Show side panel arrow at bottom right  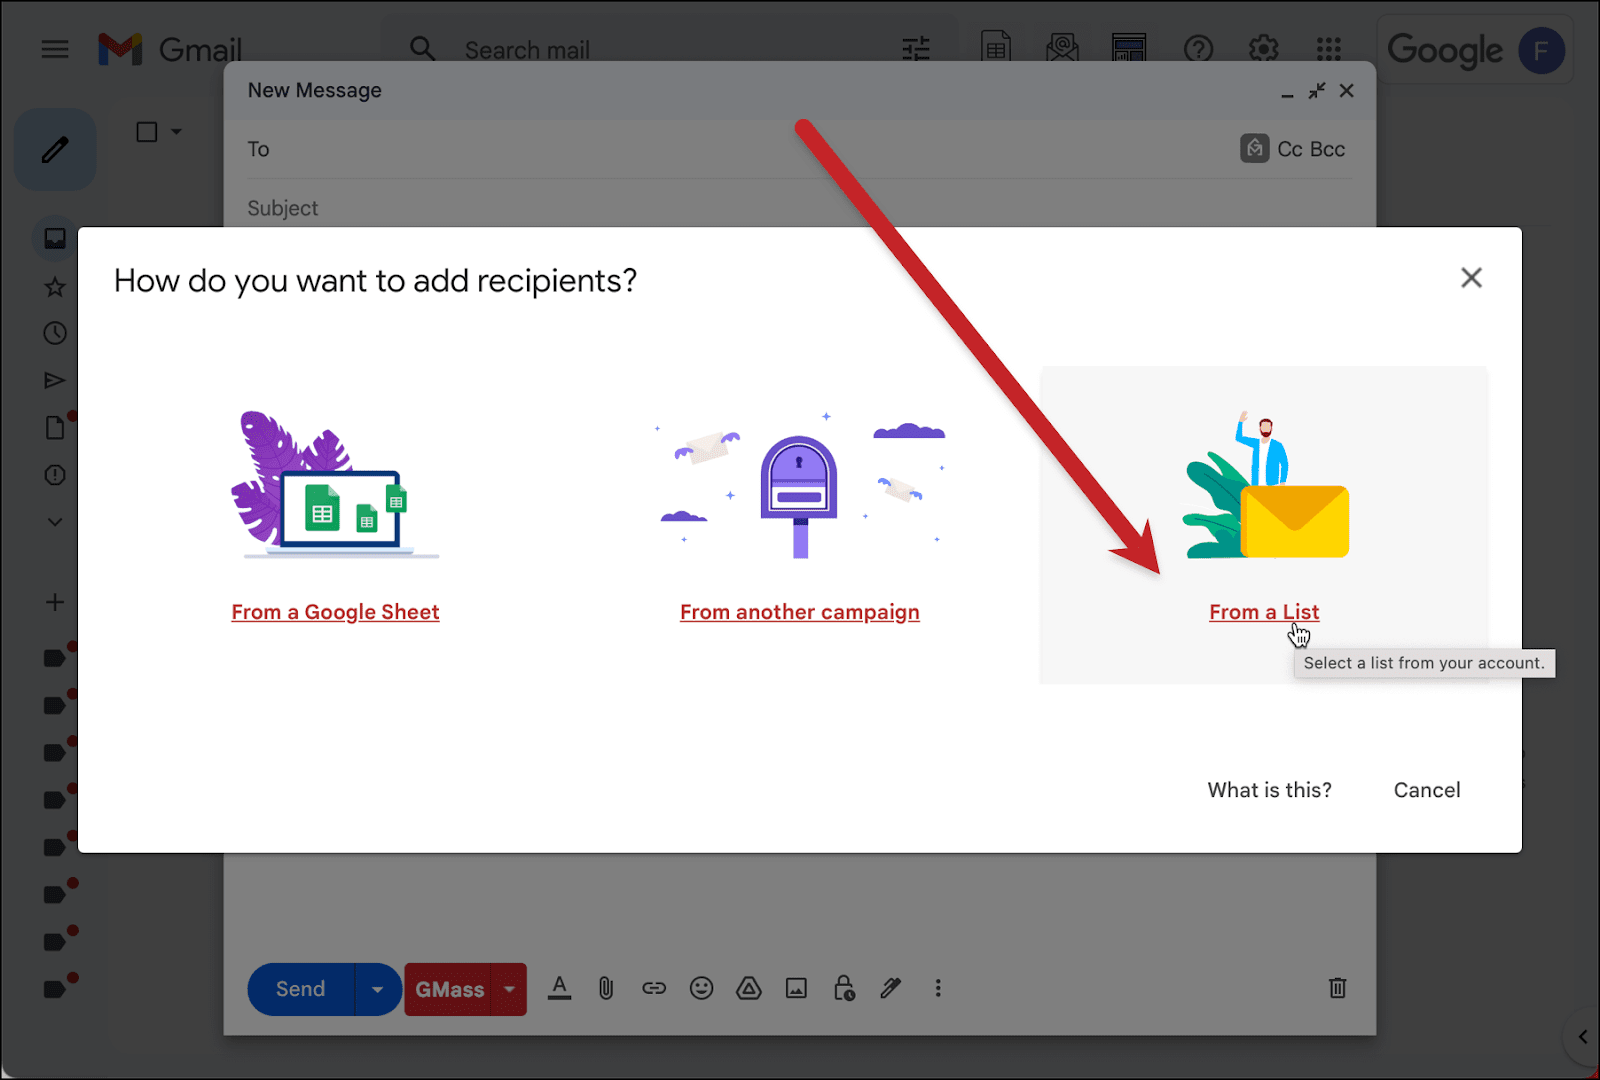coord(1583,1037)
